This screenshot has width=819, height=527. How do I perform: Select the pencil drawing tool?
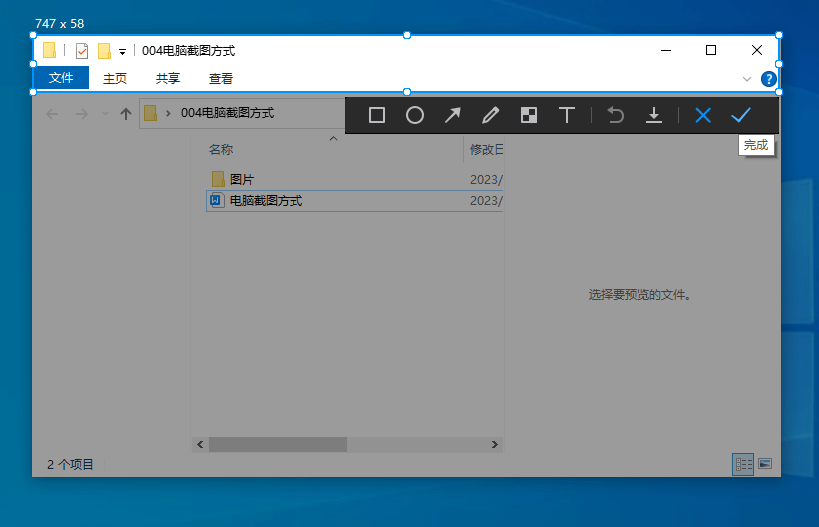490,115
